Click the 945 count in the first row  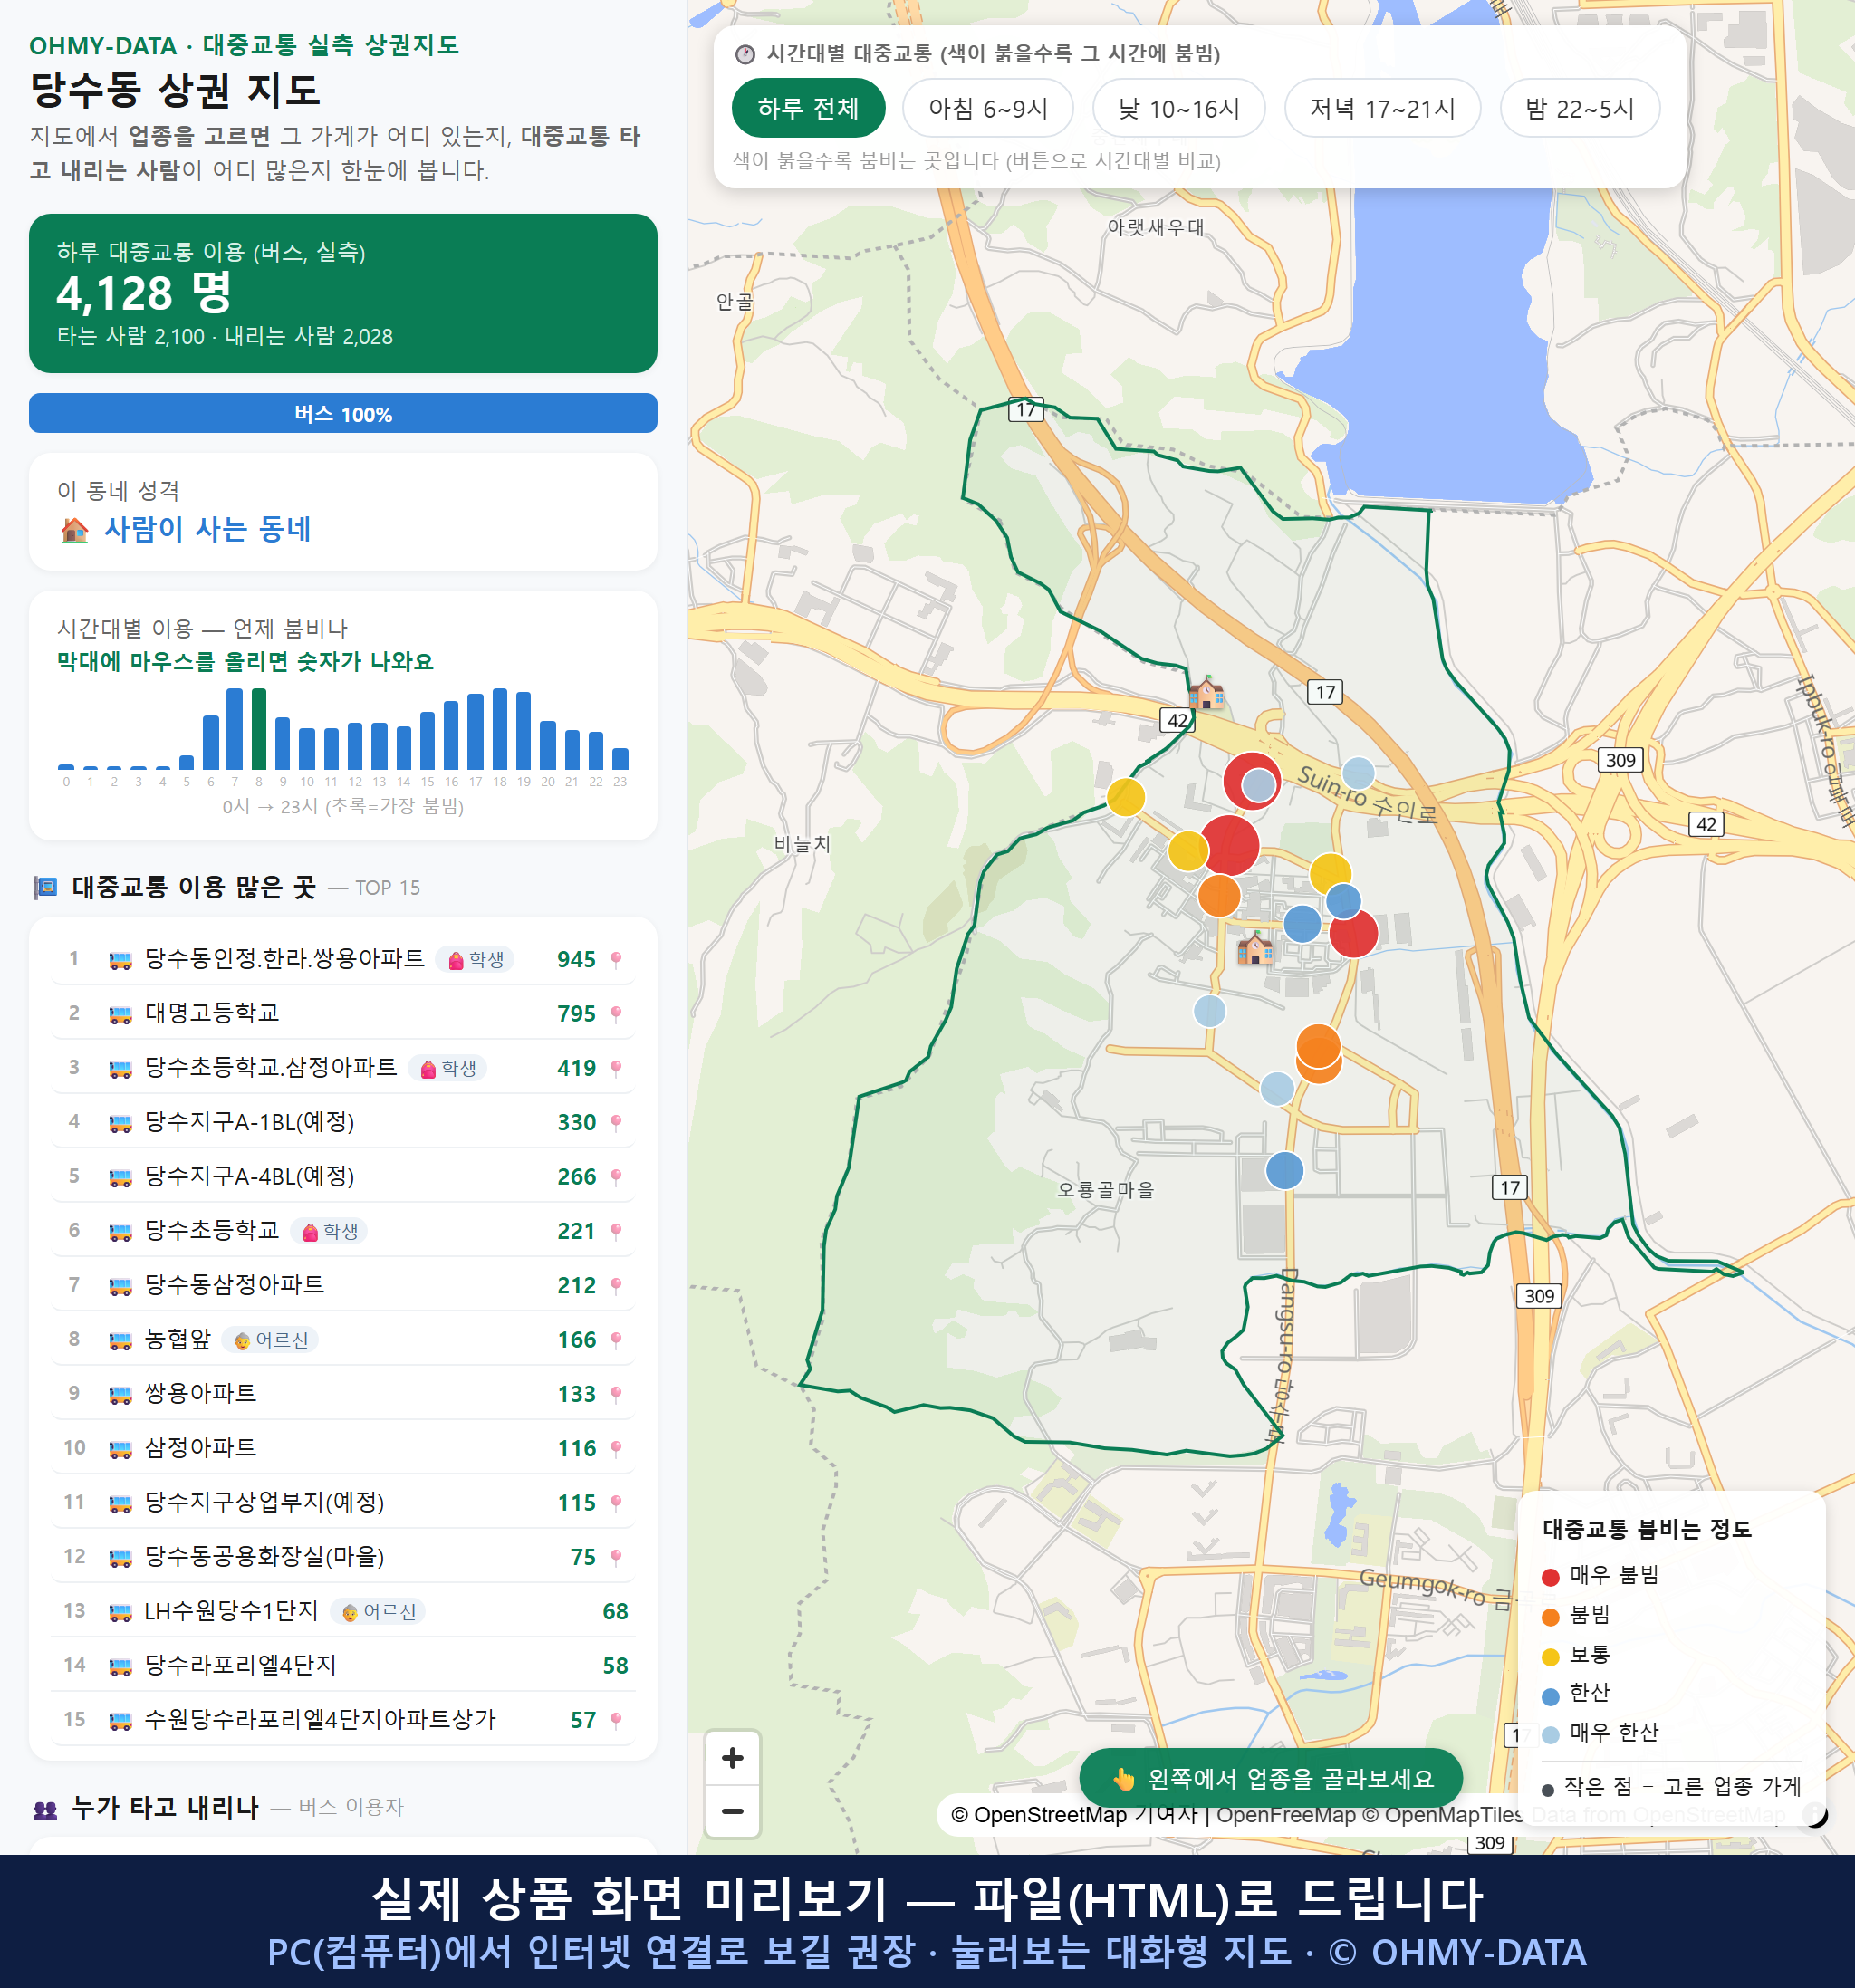click(577, 960)
